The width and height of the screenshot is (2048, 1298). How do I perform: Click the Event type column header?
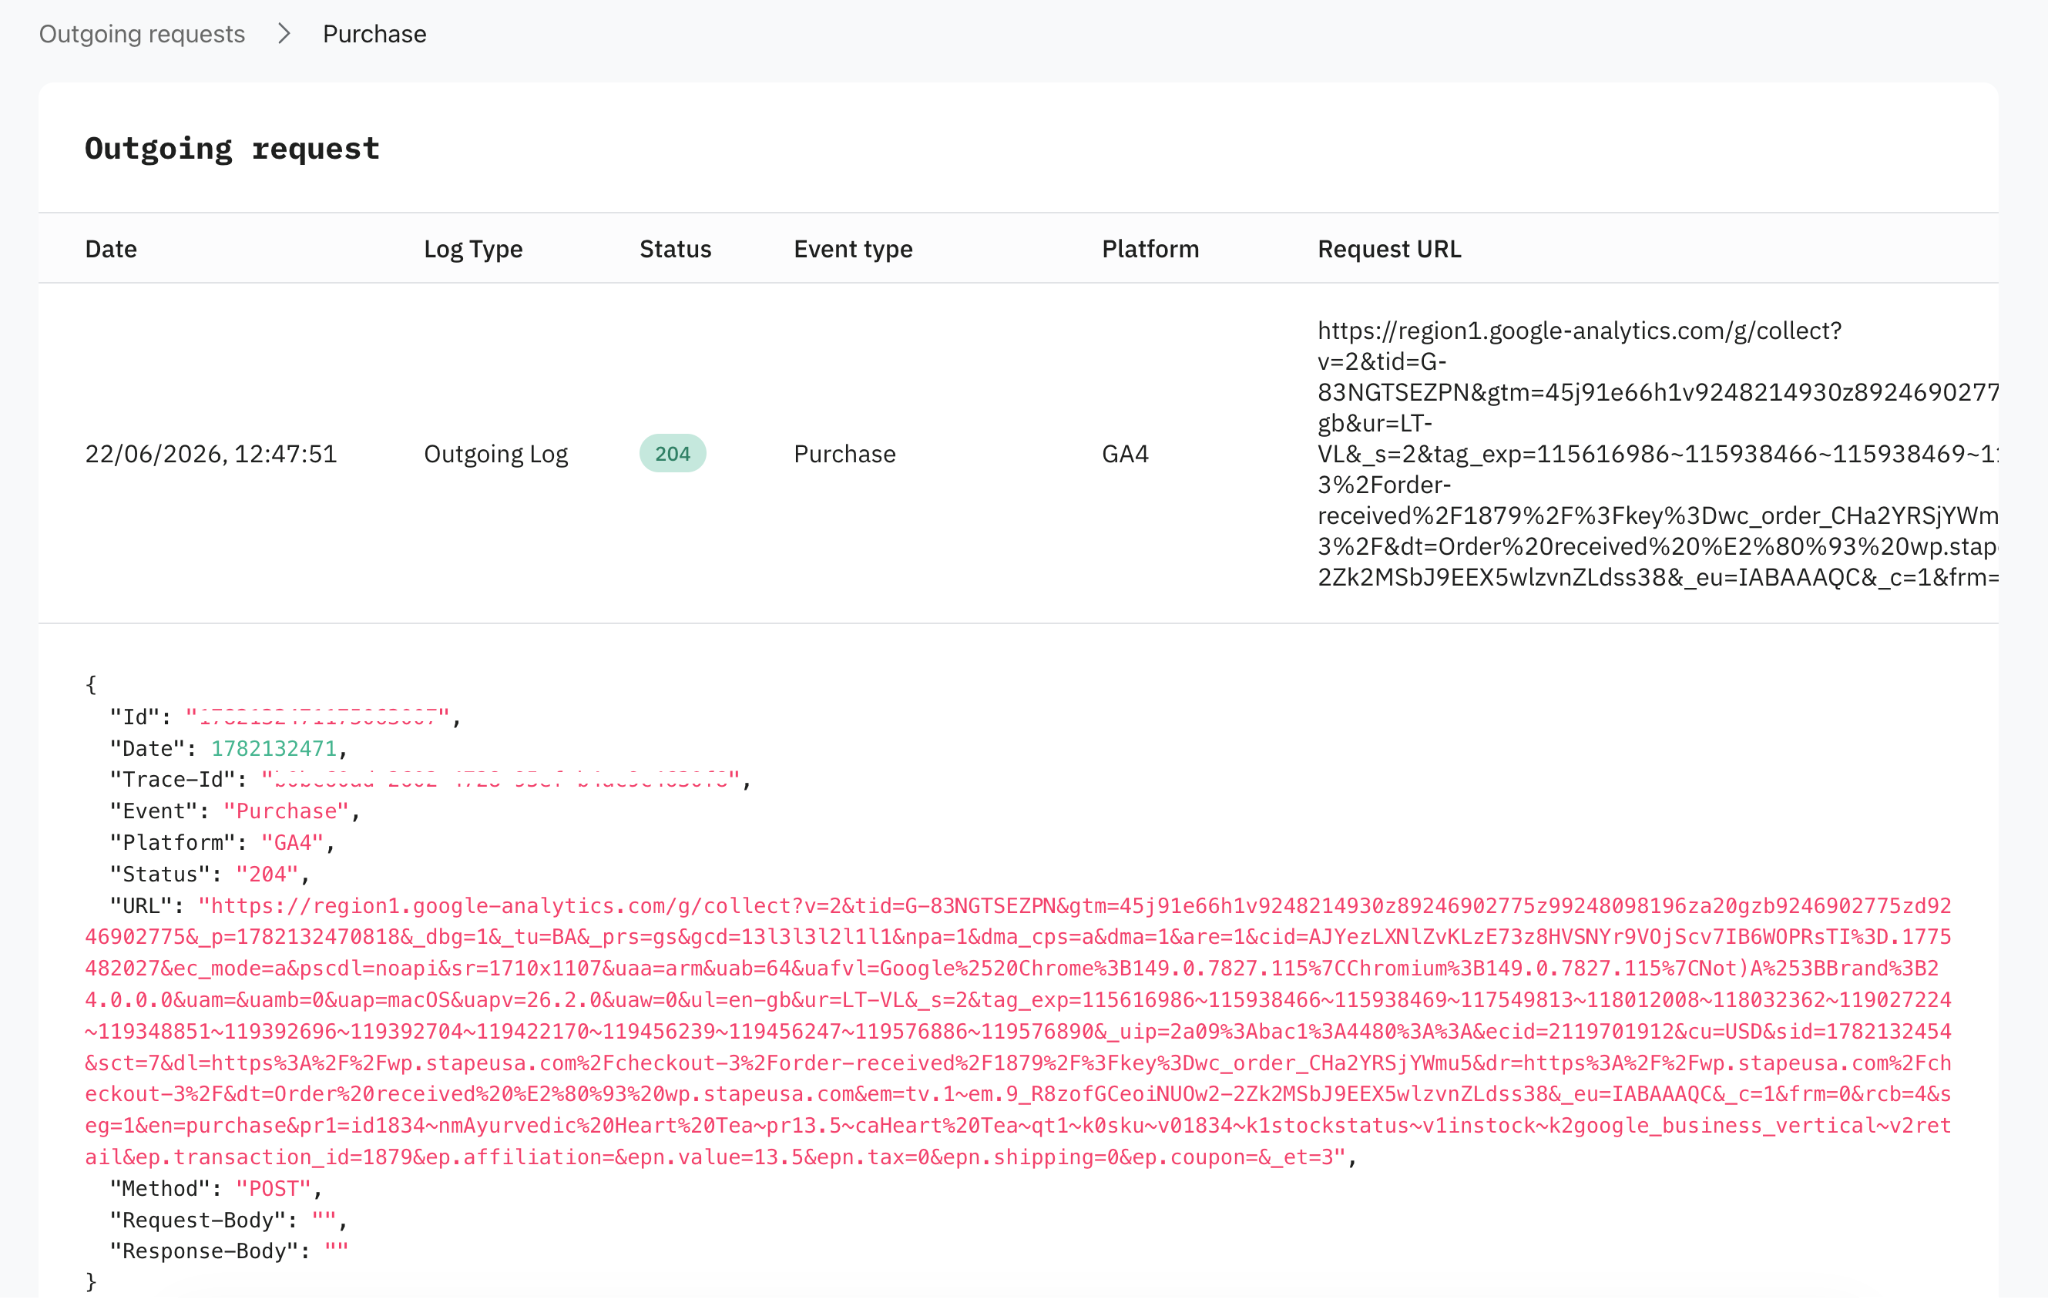[x=853, y=249]
